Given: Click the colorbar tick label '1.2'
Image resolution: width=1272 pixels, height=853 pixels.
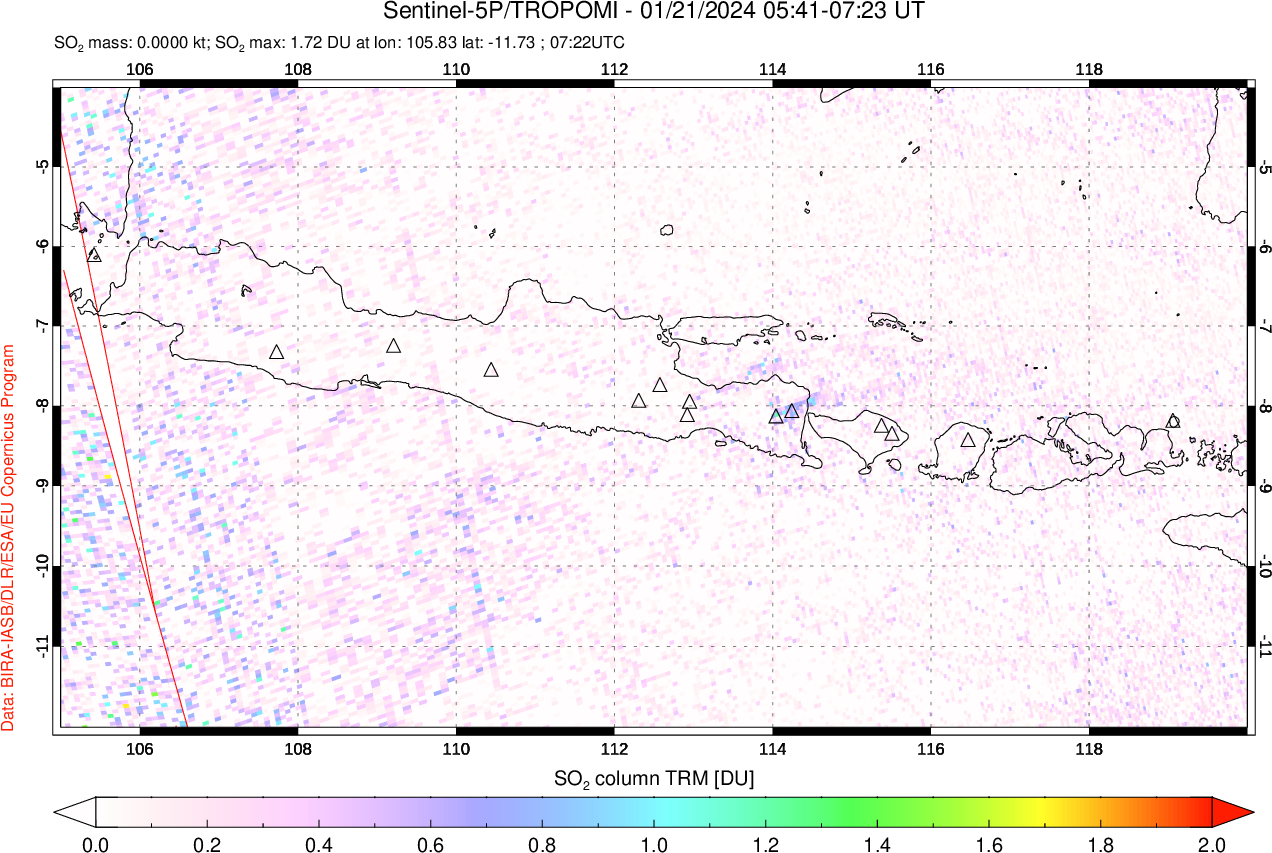Looking at the screenshot, I should pyautogui.click(x=766, y=843).
